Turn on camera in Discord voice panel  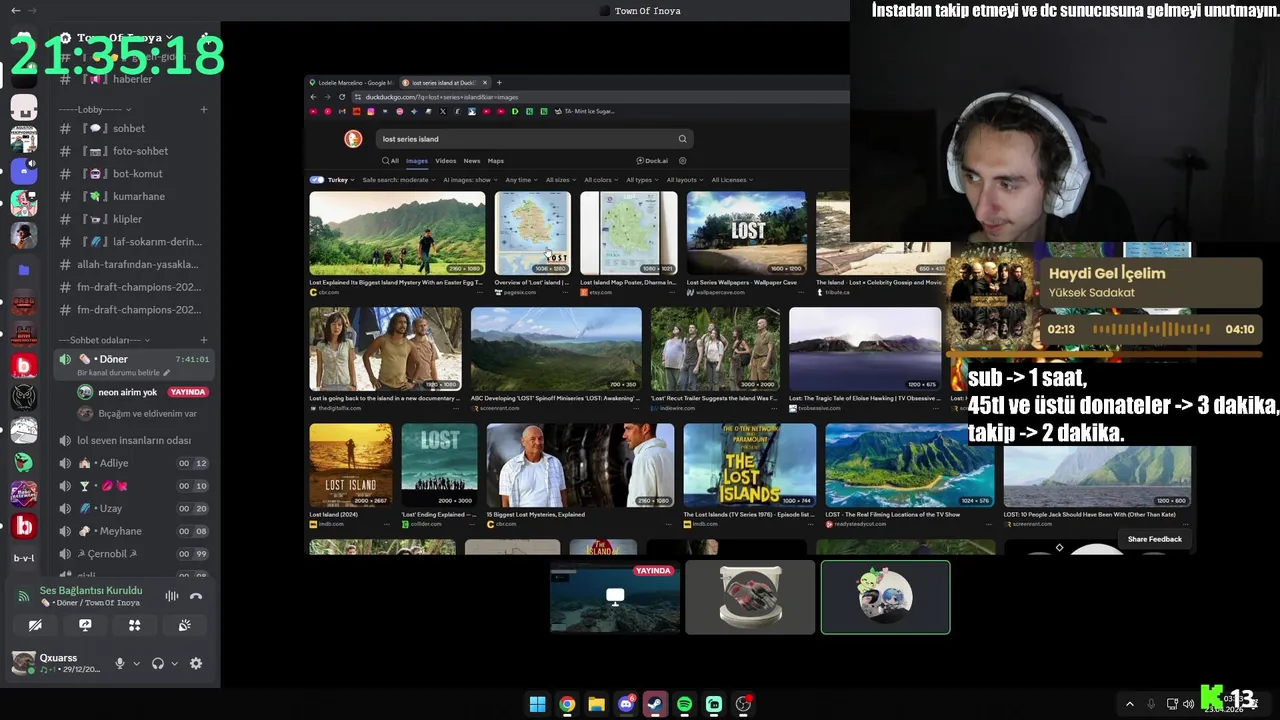35,625
